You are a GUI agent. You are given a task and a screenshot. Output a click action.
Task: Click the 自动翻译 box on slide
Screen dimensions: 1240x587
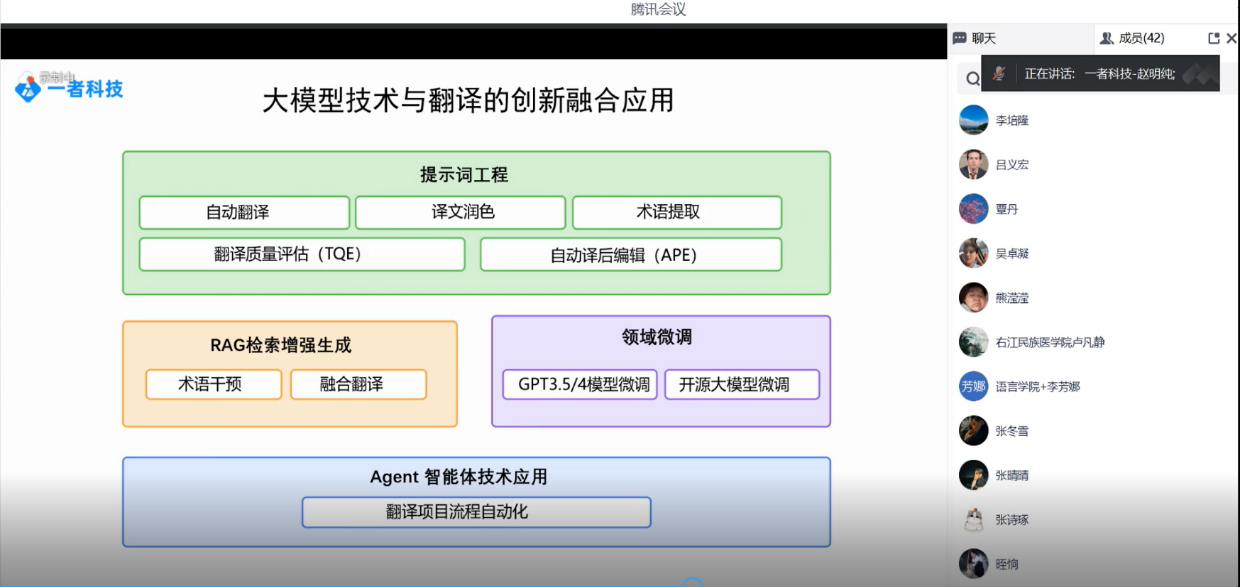pos(244,212)
